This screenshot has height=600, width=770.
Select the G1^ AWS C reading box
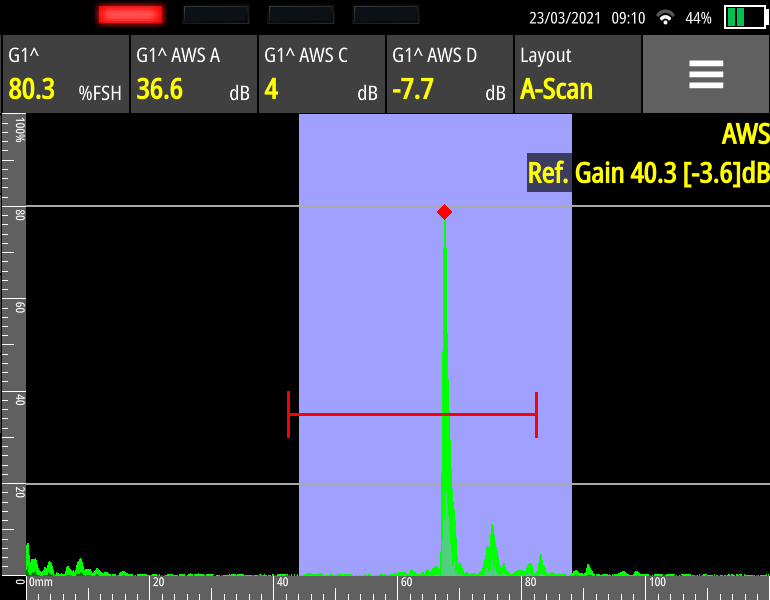pyautogui.click(x=321, y=75)
